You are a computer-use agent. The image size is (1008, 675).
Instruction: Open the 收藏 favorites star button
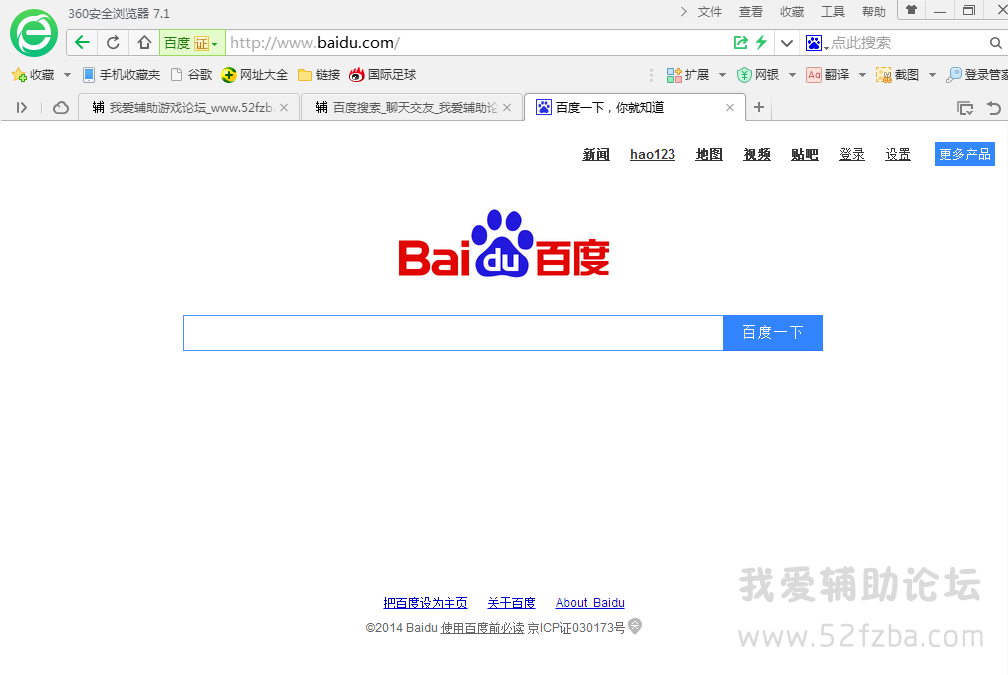click(x=33, y=75)
